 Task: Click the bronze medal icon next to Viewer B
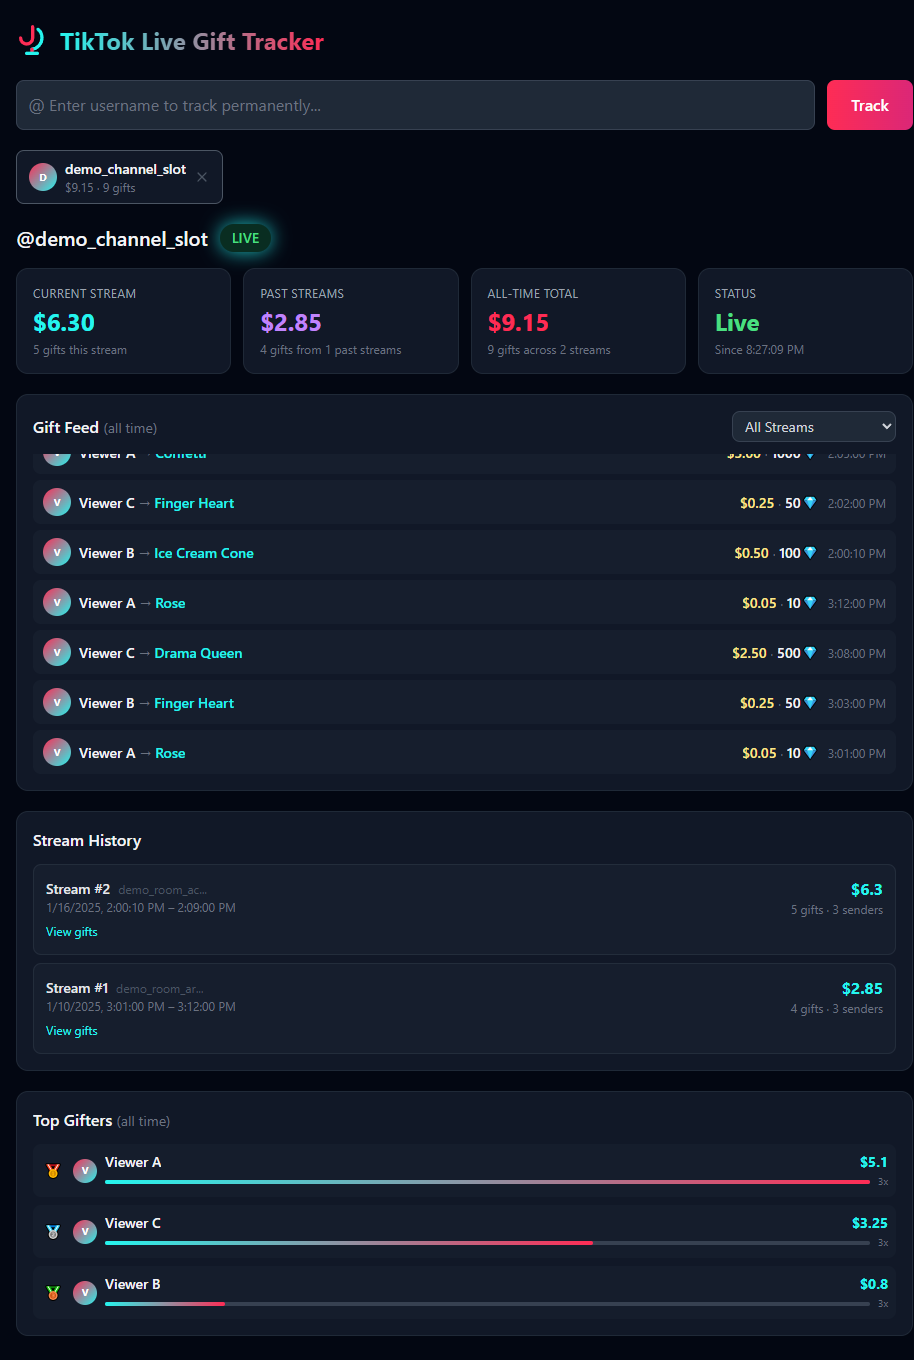pos(53,1293)
